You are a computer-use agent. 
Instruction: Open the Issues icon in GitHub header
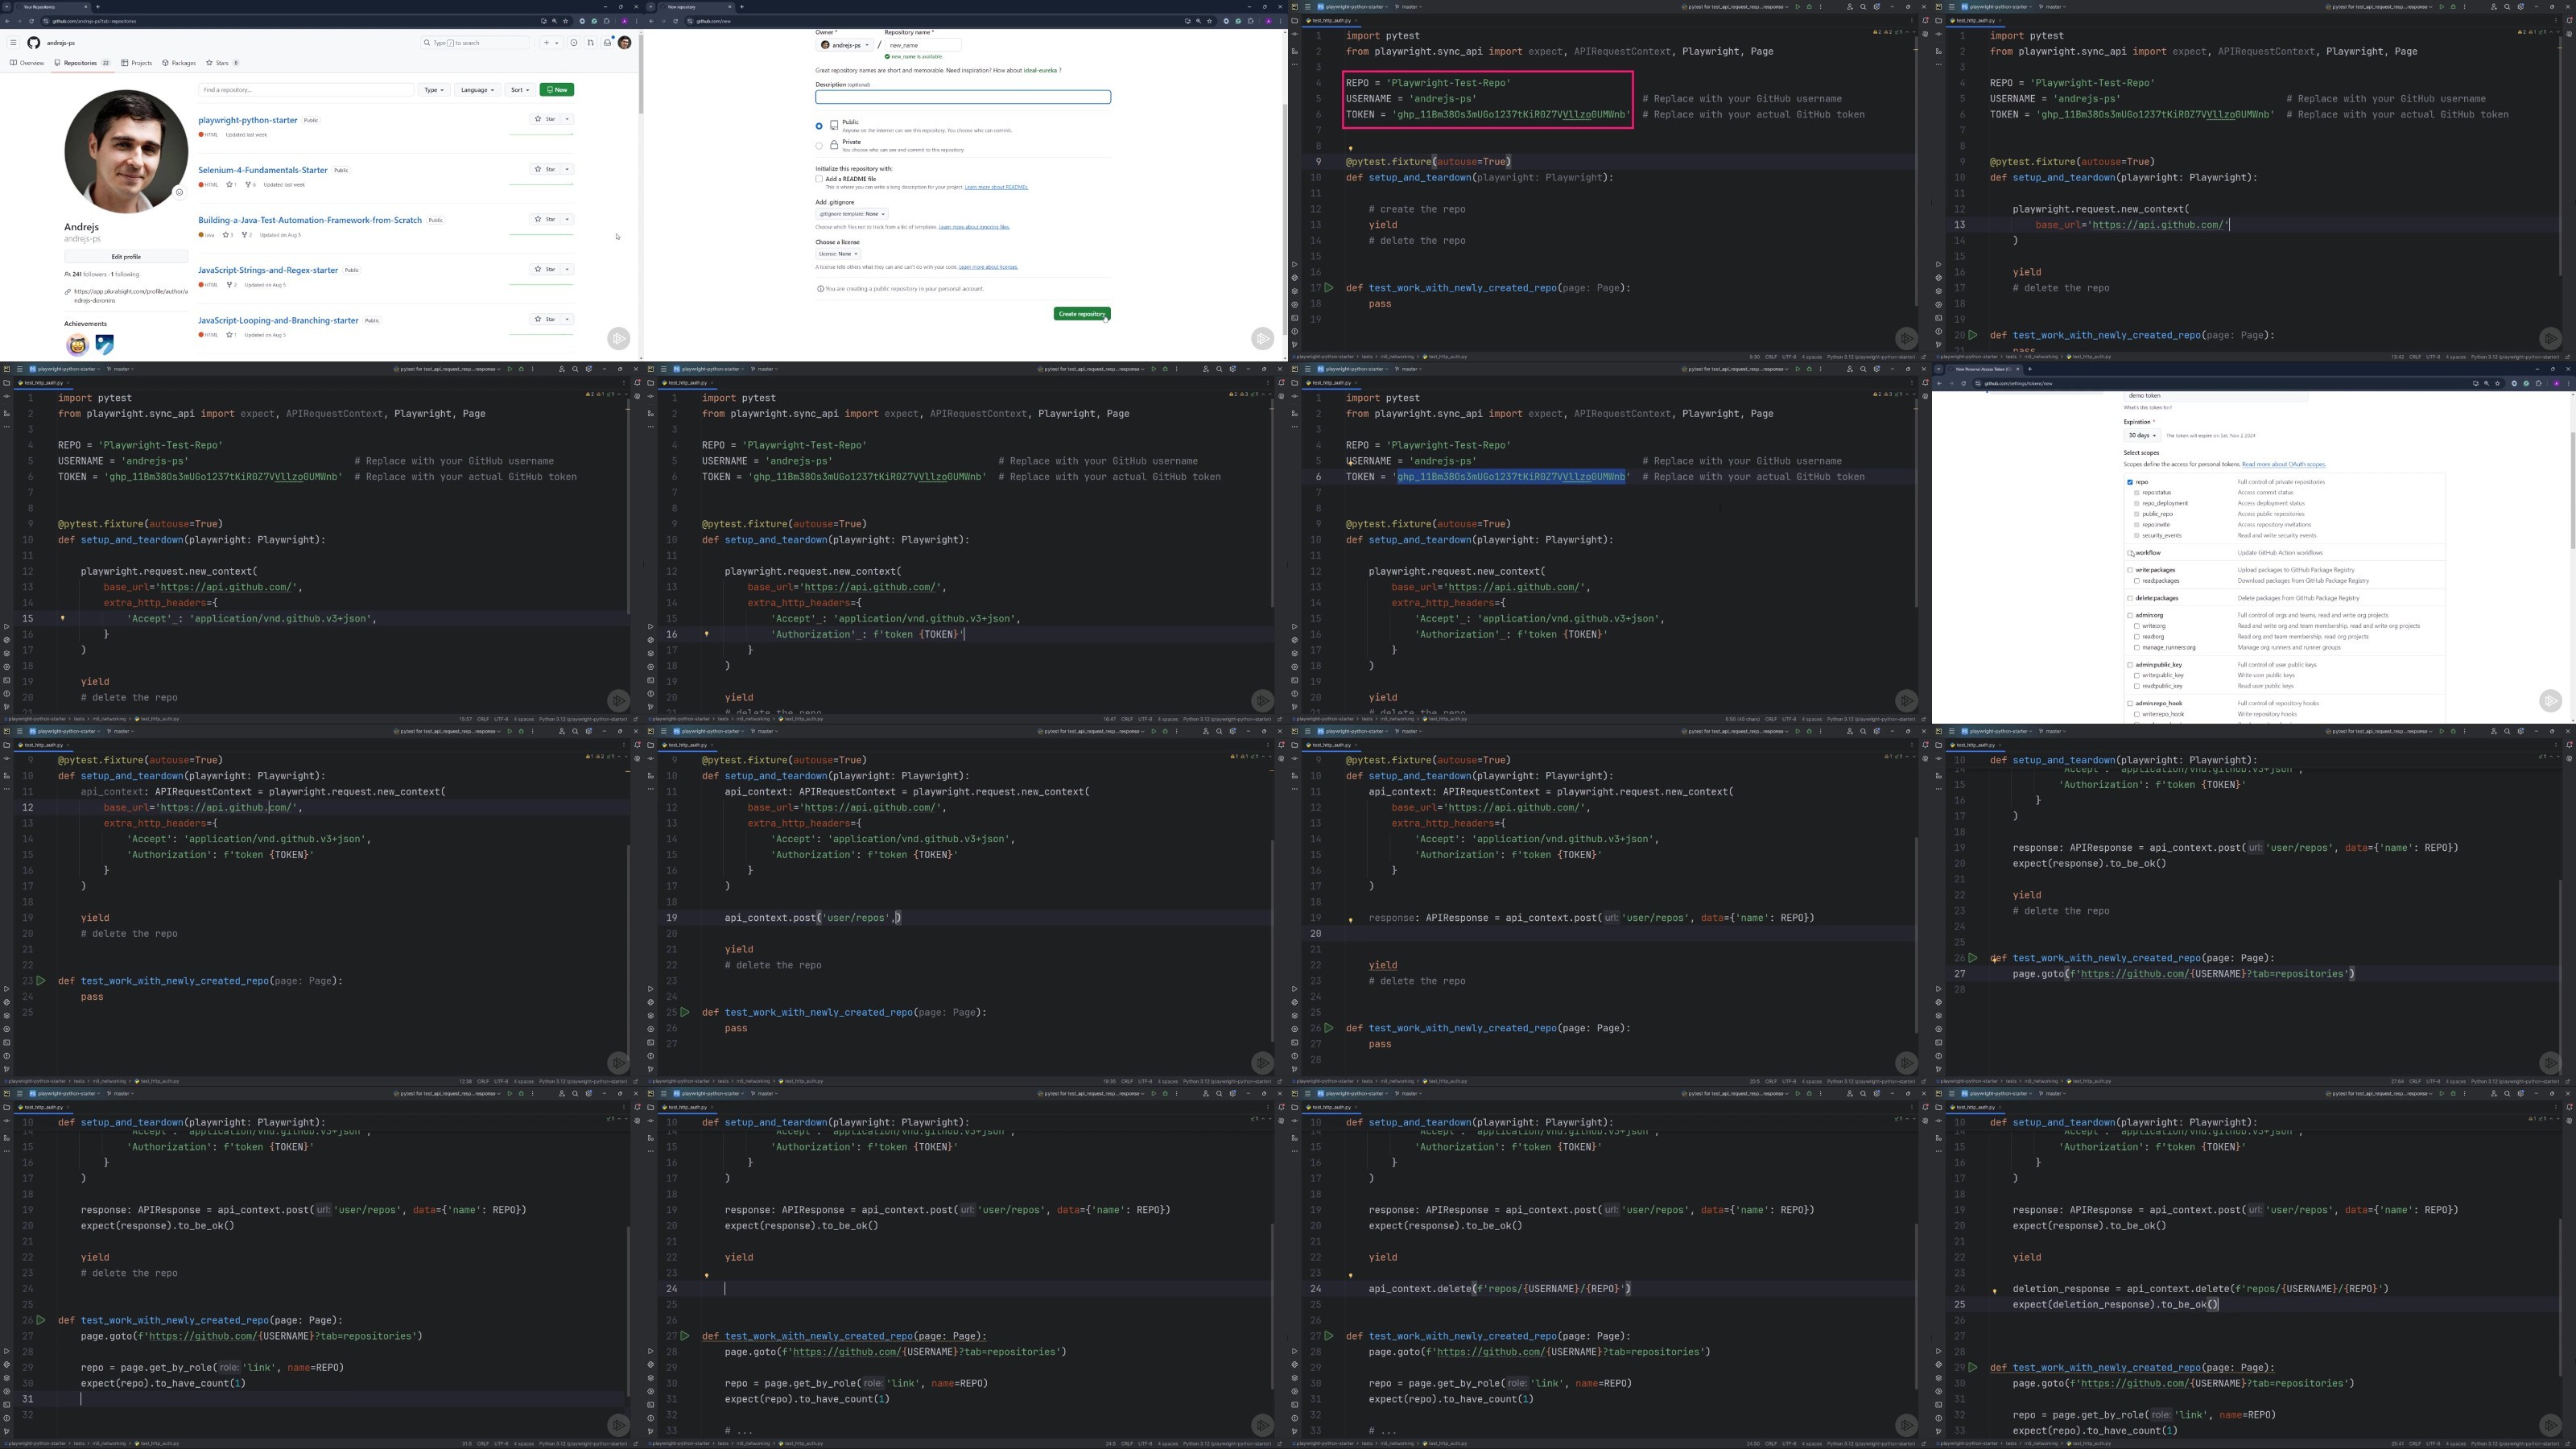coord(574,43)
